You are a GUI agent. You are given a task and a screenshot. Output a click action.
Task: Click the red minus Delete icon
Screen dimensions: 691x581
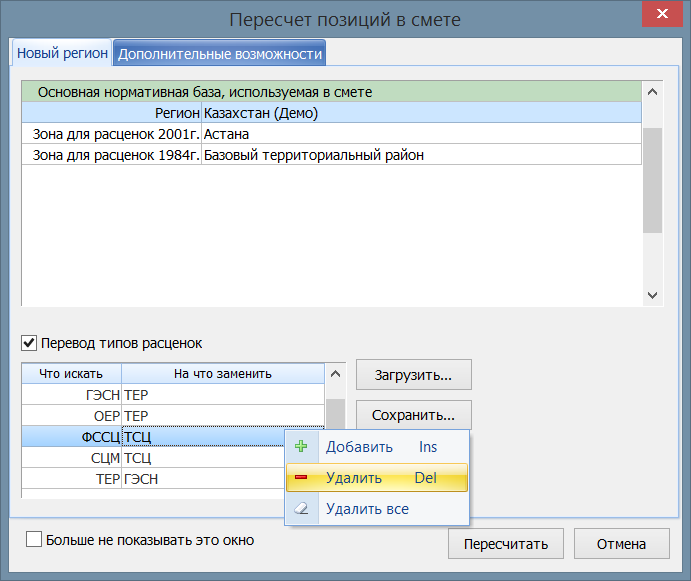(x=302, y=478)
